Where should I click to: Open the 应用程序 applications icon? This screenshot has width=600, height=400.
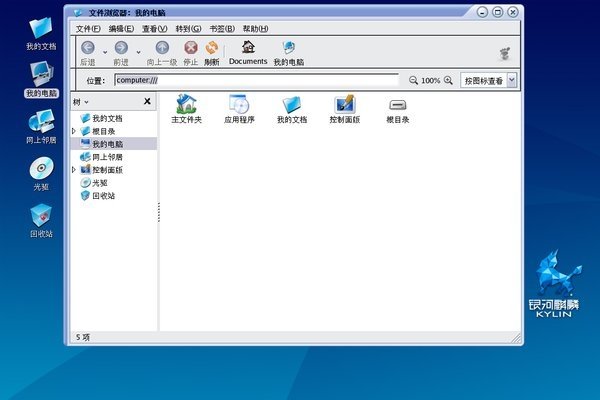pos(239,108)
